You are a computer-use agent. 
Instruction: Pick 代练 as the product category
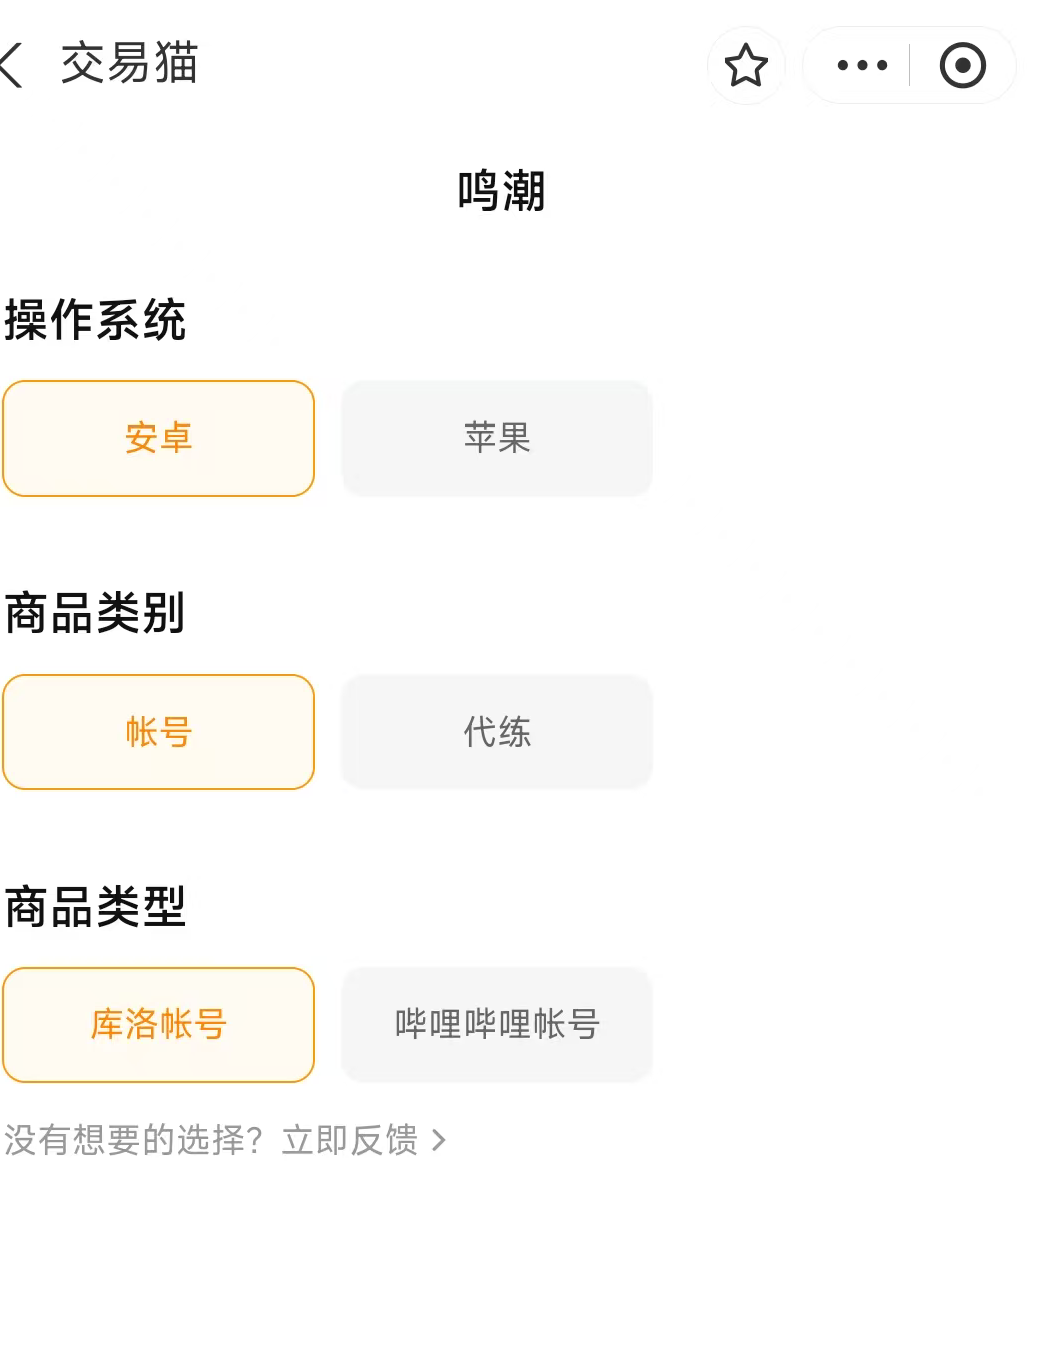click(x=497, y=732)
